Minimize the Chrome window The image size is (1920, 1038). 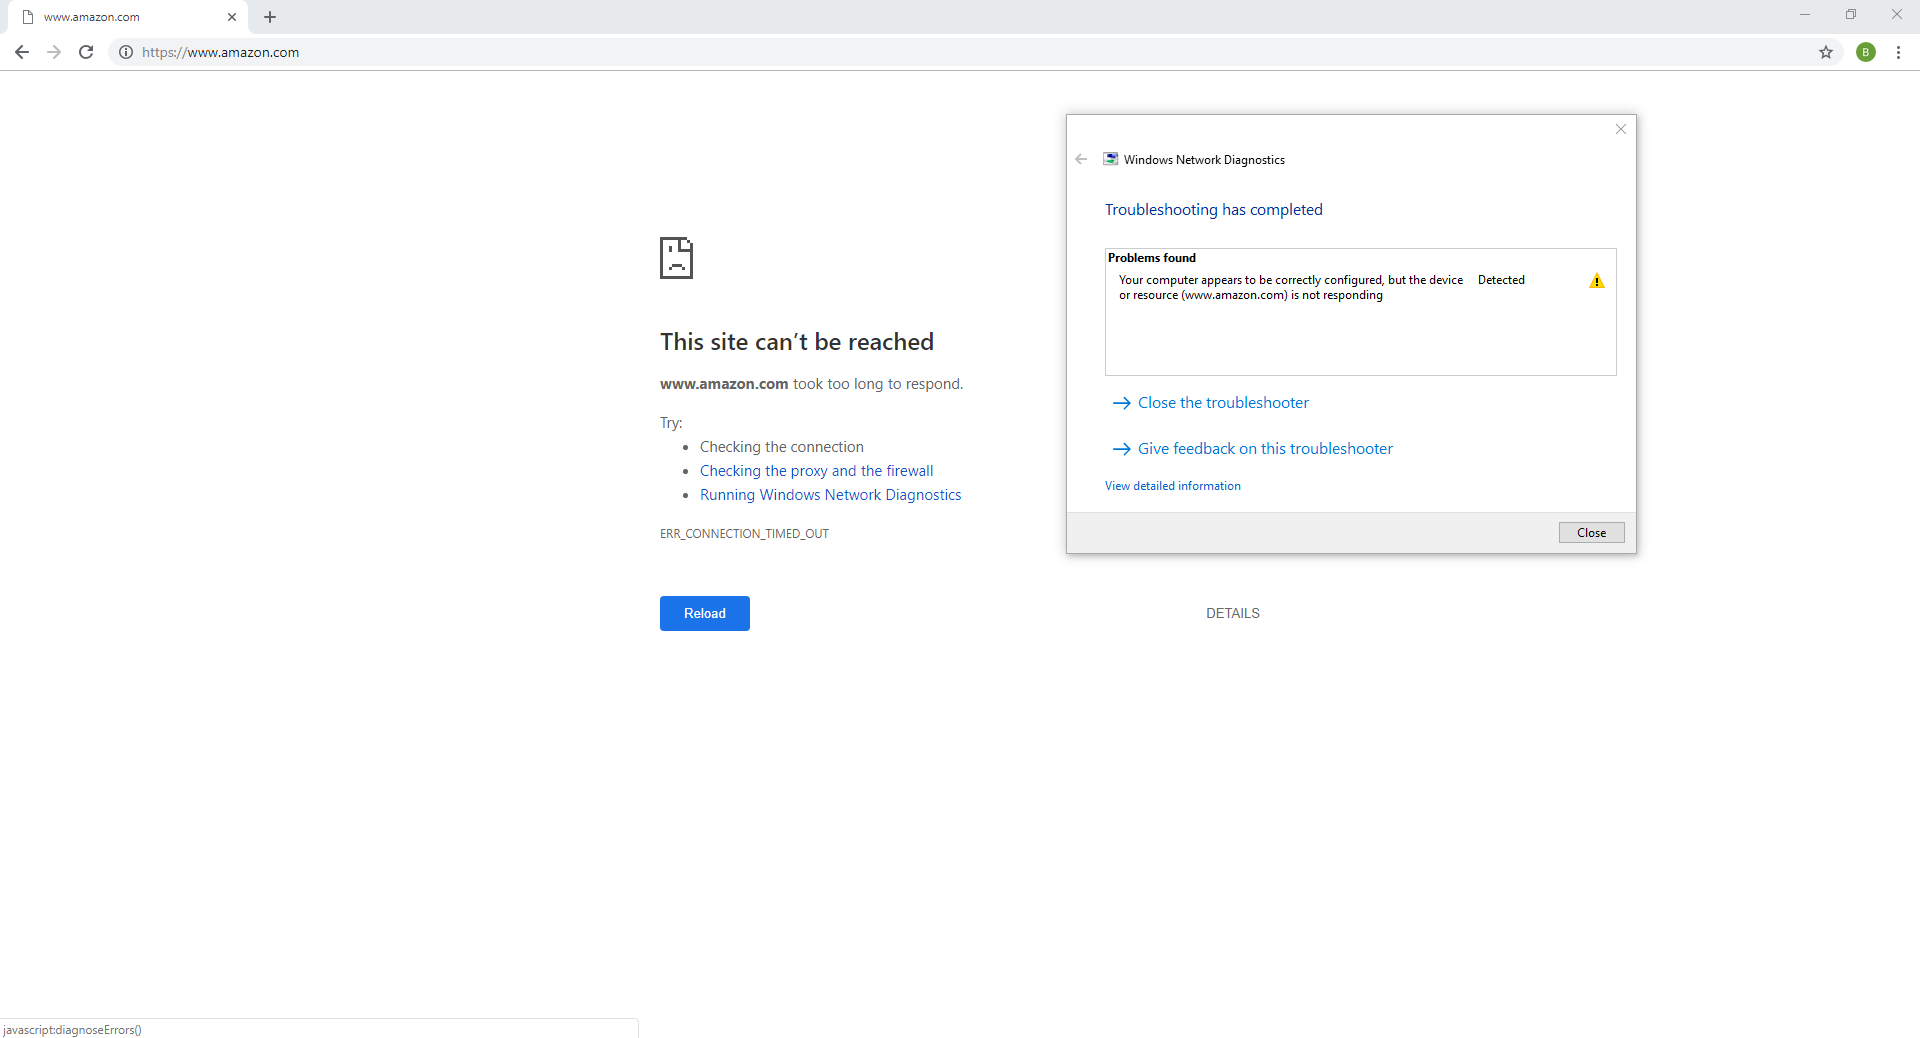(x=1805, y=15)
